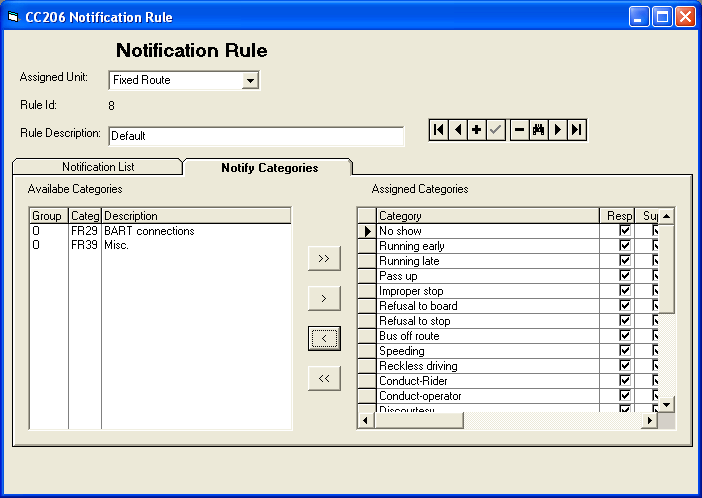Toggle Resp checkbox for No show
This screenshot has width=702, height=498.
[x=625, y=231]
